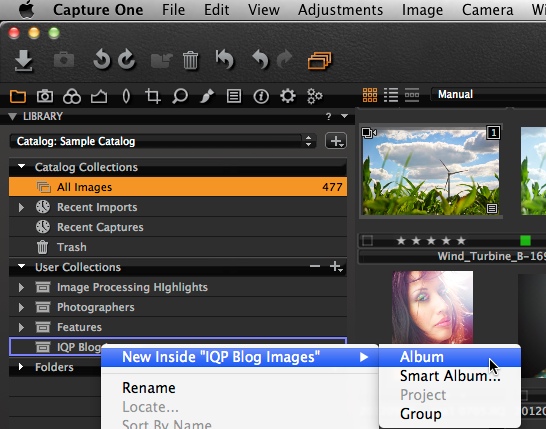Open the View menu
The image size is (546, 429).
click(264, 10)
